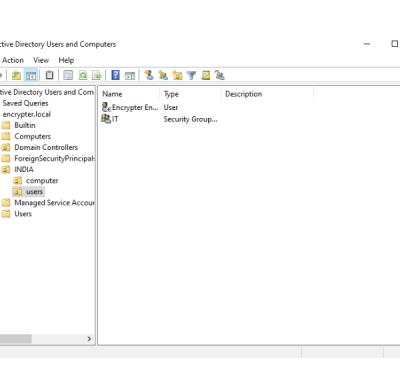The image size is (400, 380).
Task: Click the Add to group toolbar icon
Action: pyautogui.click(x=220, y=75)
